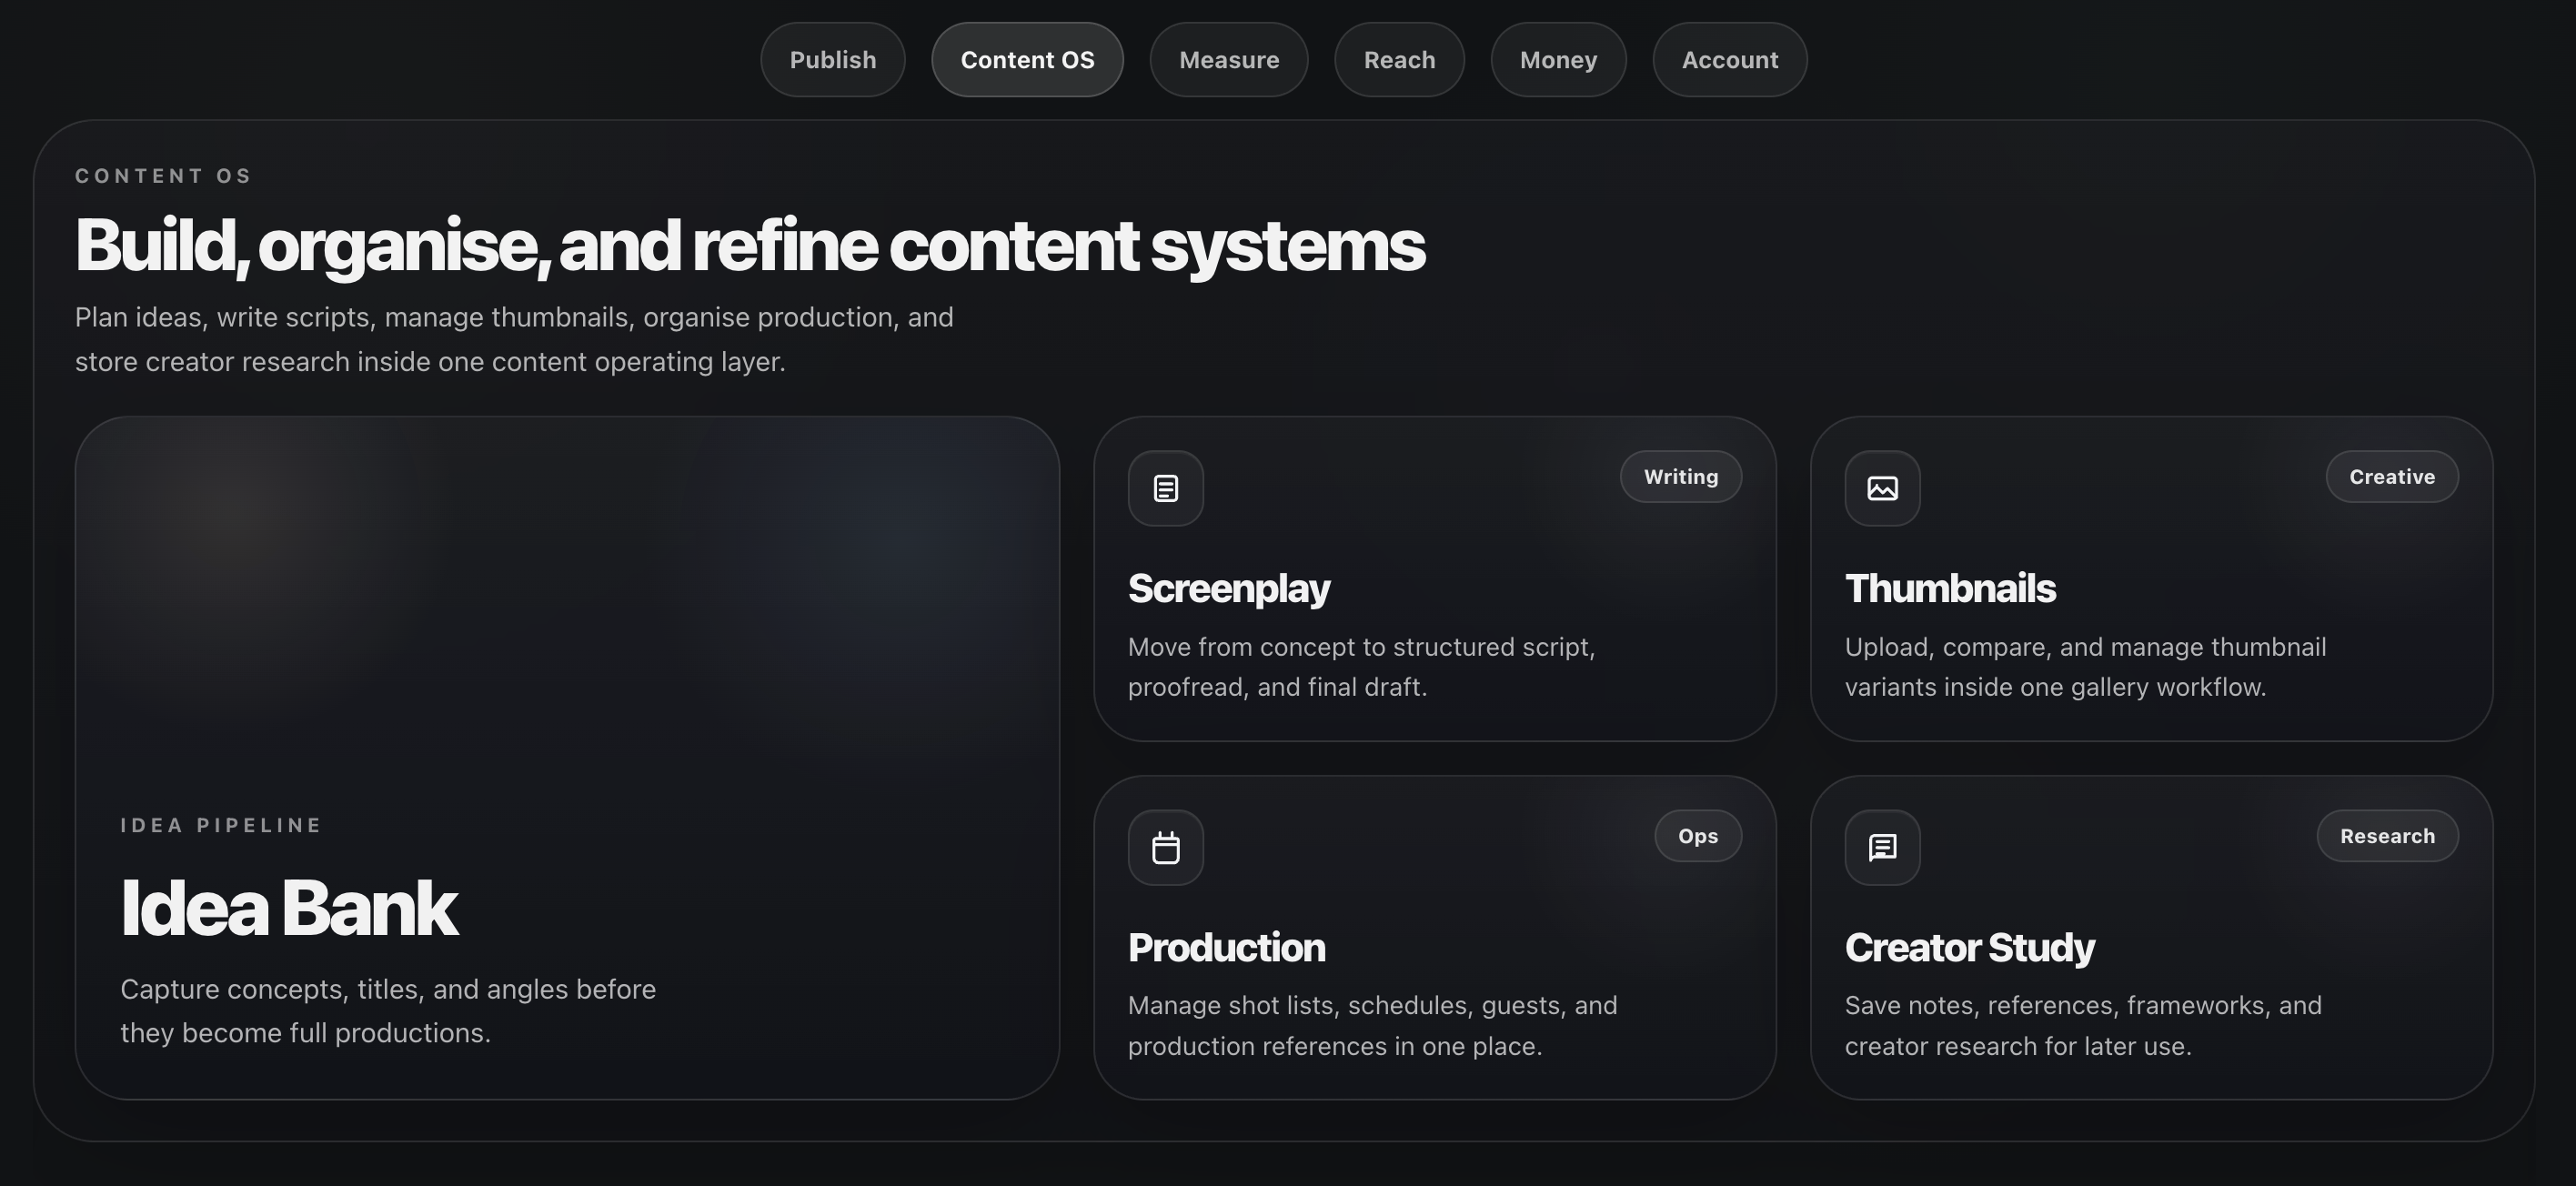Viewport: 2576px width, 1186px height.
Task: Open the Production card heading
Action: [1227, 947]
